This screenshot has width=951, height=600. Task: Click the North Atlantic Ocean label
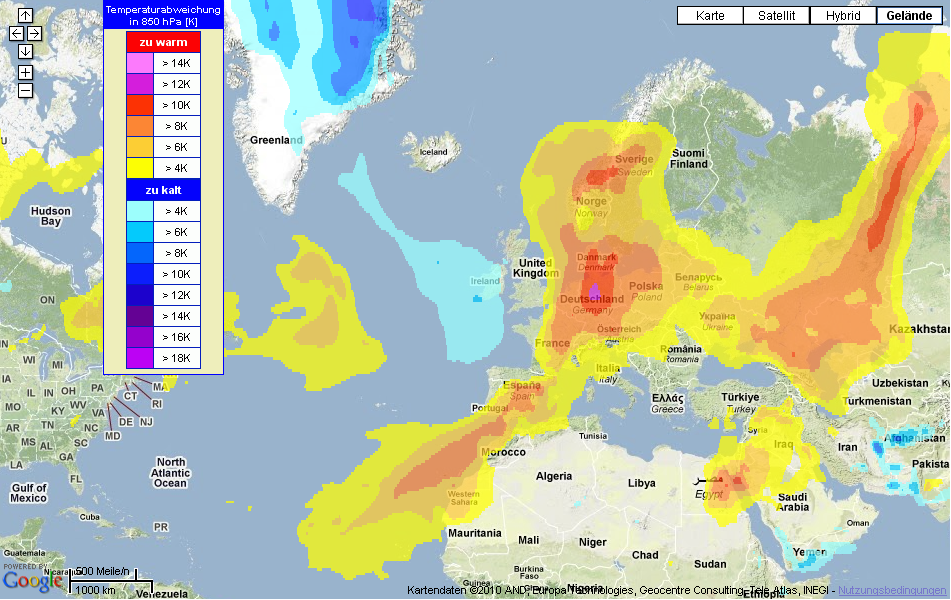point(170,473)
